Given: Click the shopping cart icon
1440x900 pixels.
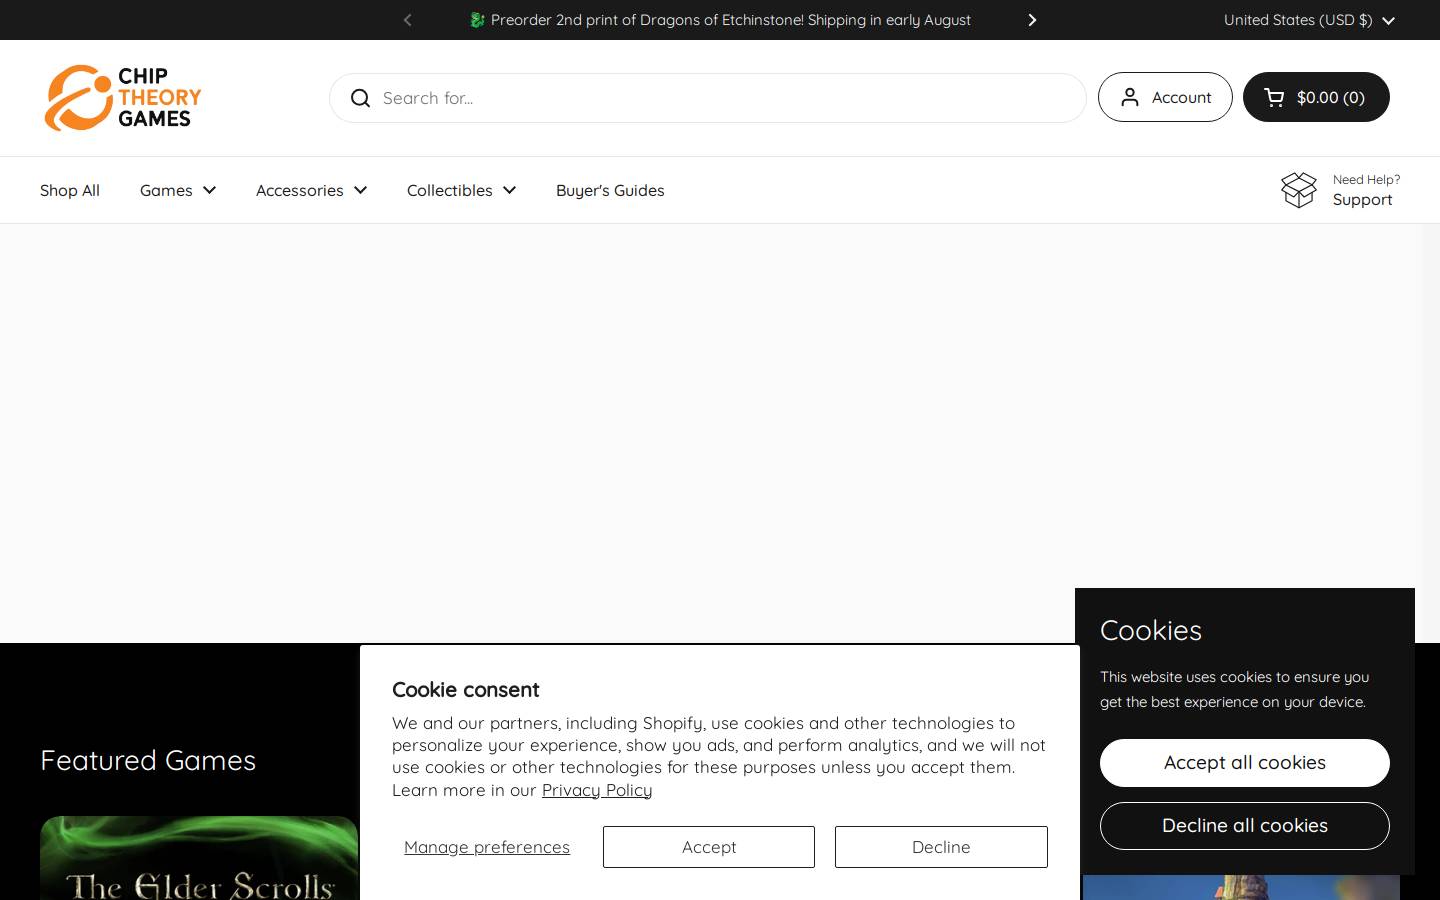Looking at the screenshot, I should point(1274,97).
